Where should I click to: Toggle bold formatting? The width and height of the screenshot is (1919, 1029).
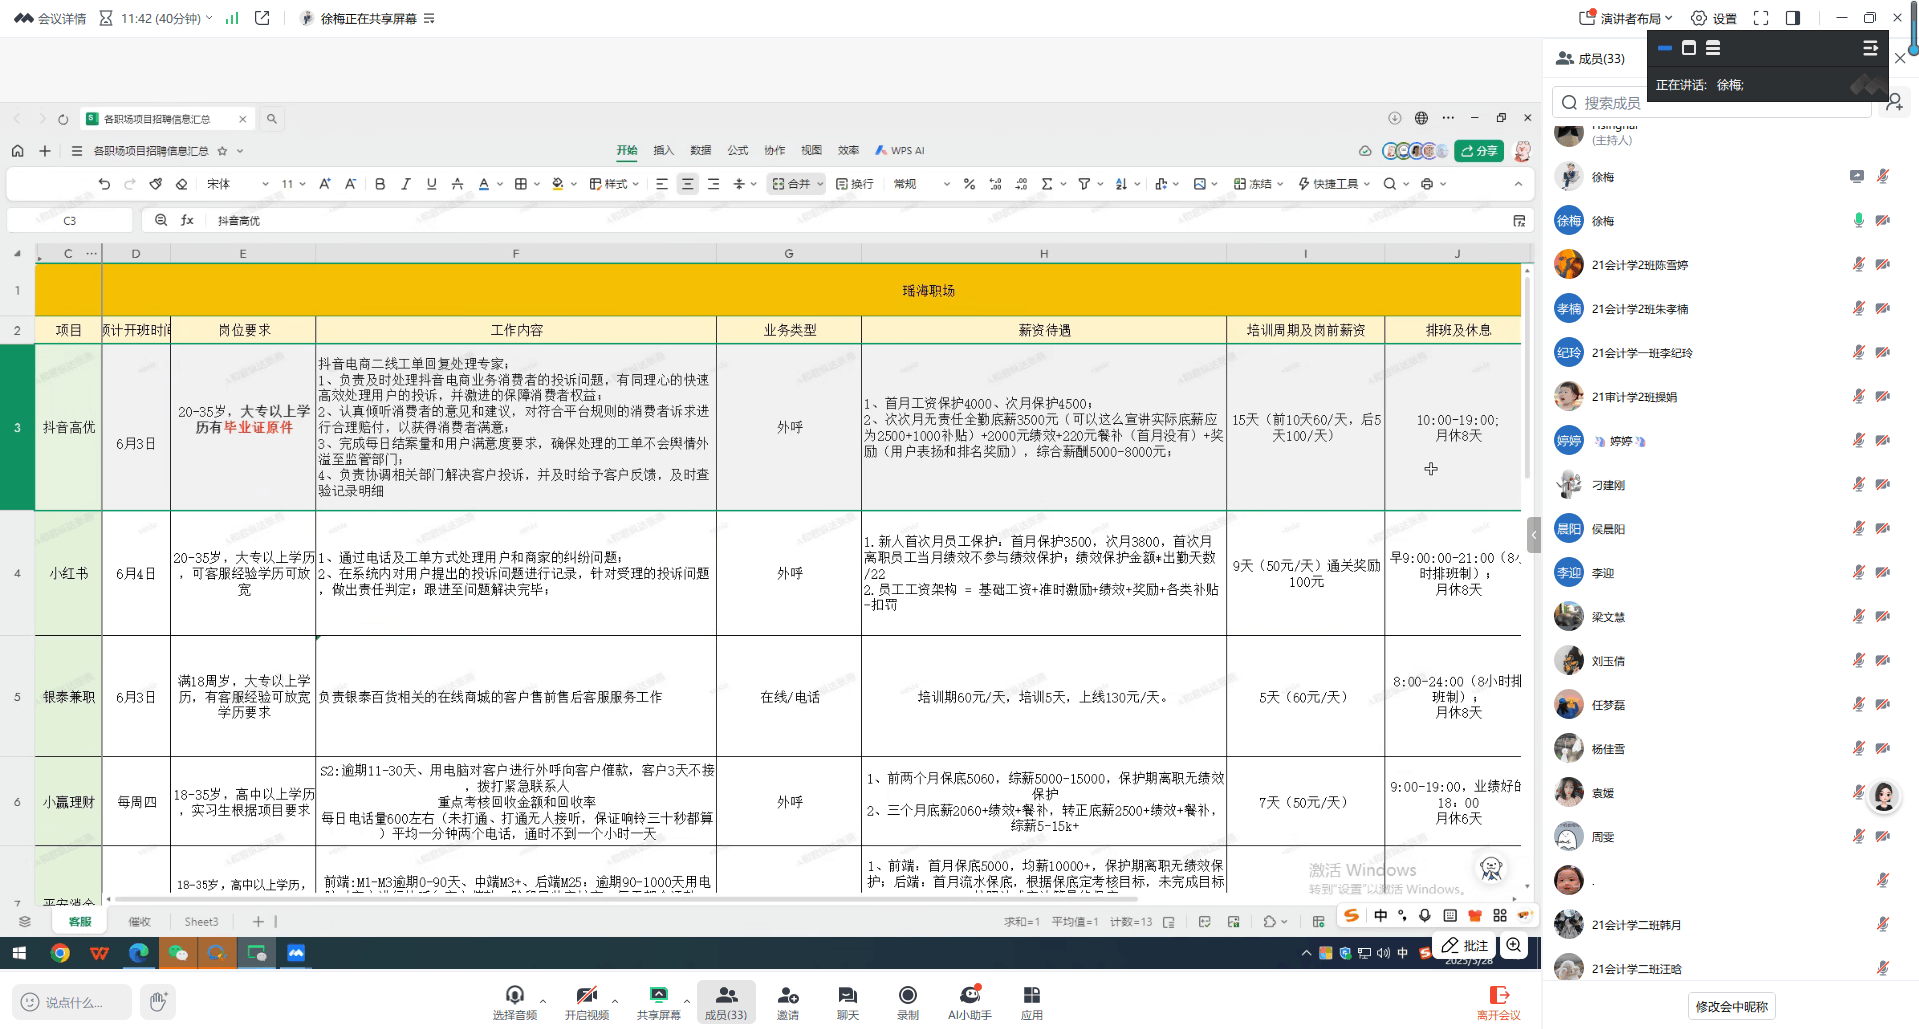(380, 184)
